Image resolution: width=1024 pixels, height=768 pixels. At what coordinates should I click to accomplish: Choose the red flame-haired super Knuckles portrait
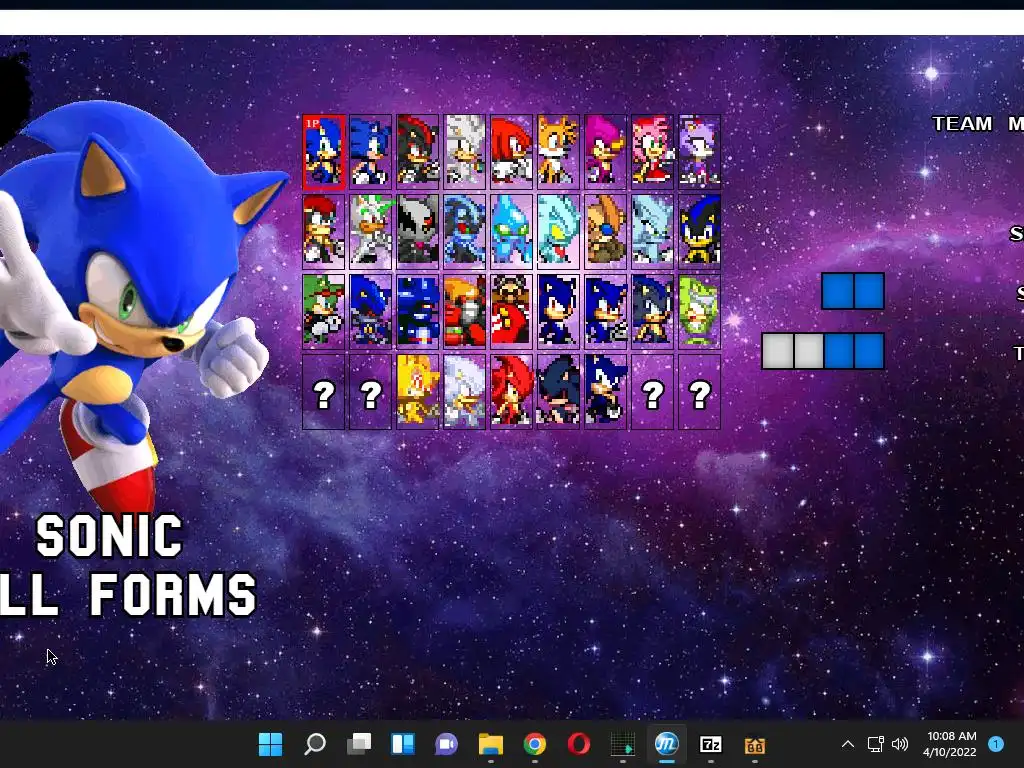511,391
